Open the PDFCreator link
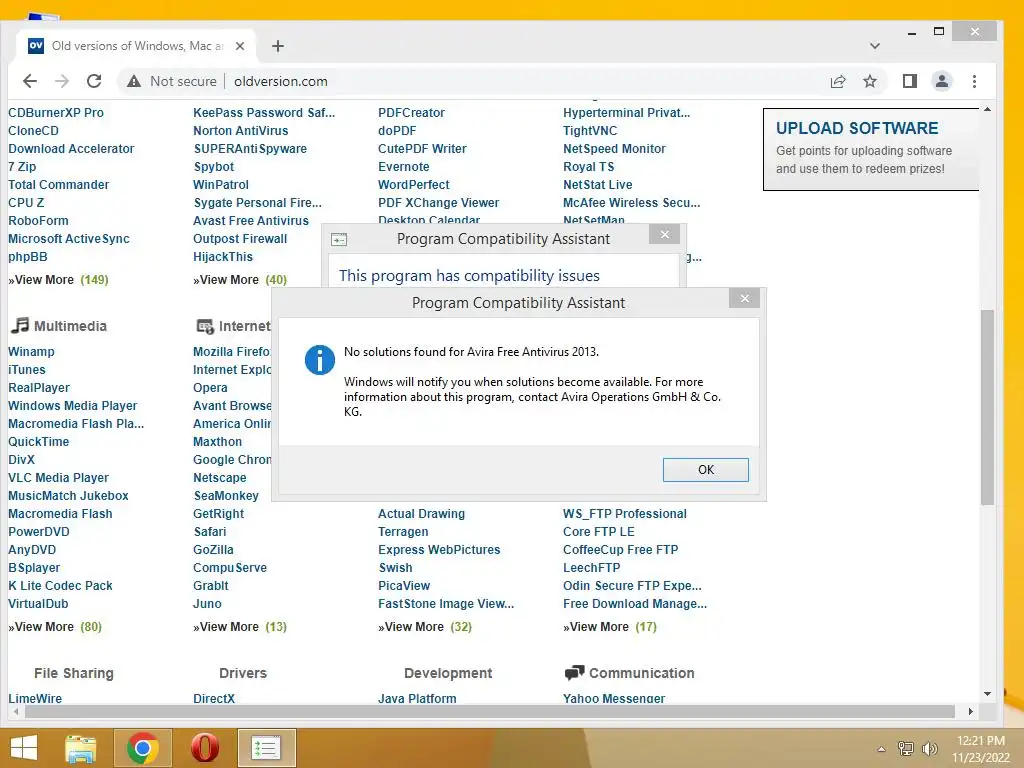The width and height of the screenshot is (1024, 768). pyautogui.click(x=411, y=112)
